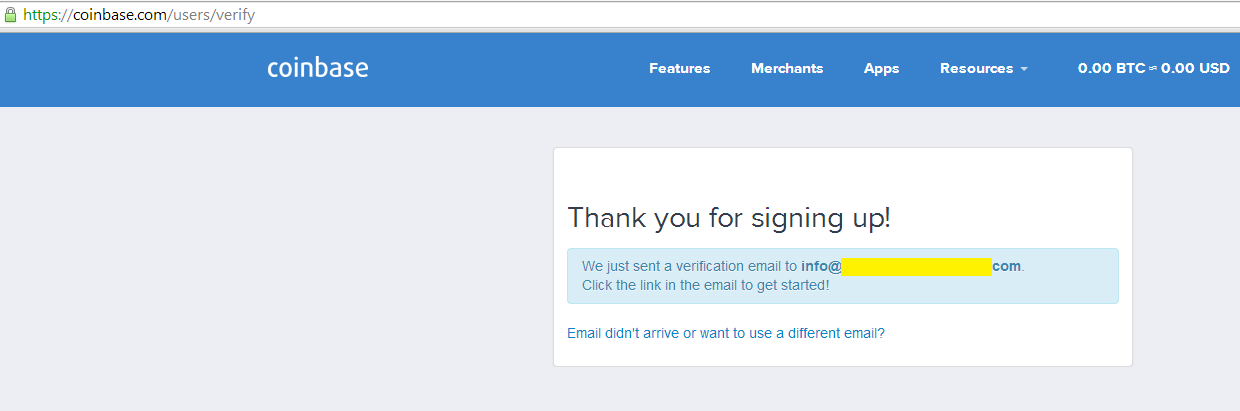Click the bold info@ email prefix
1240x411 pixels.
pyautogui.click(x=821, y=266)
